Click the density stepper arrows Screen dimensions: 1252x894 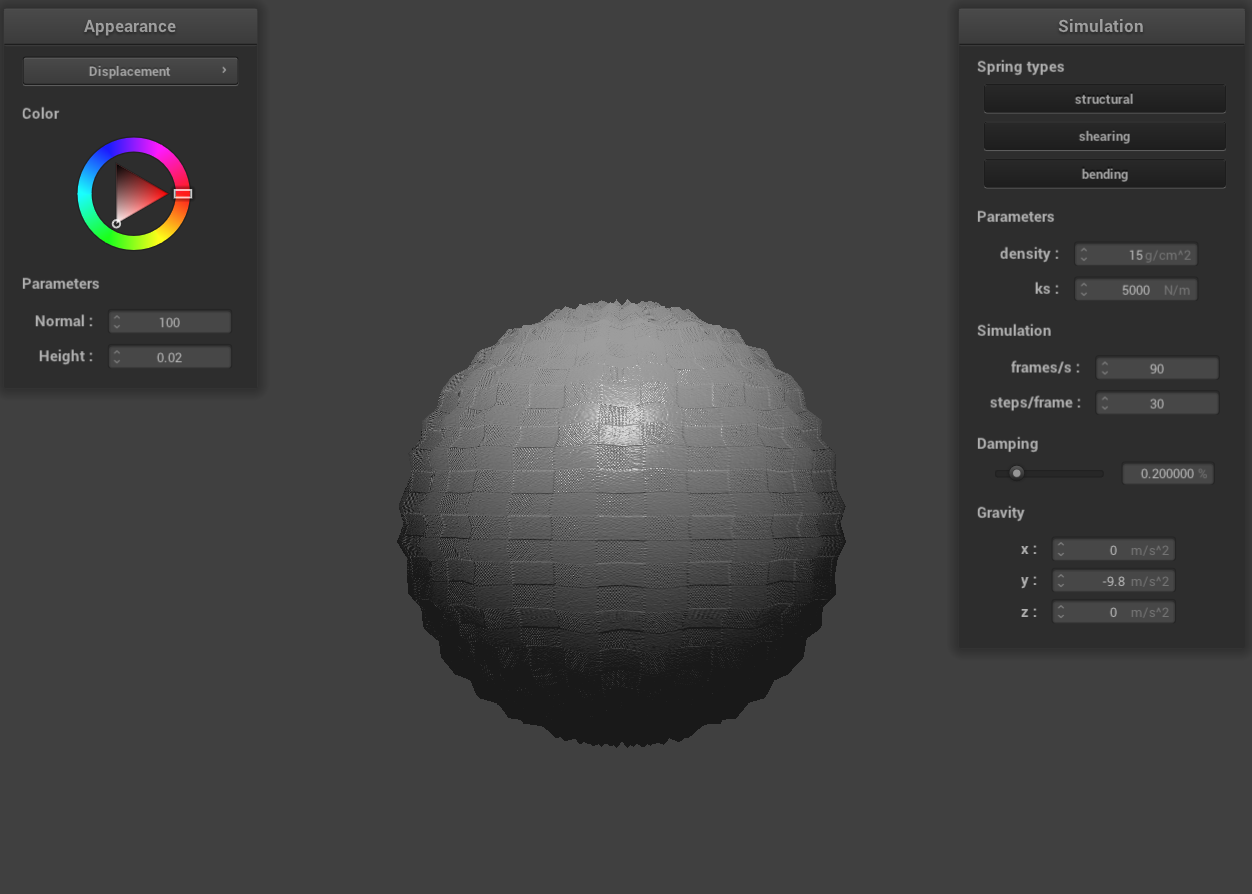pyautogui.click(x=1083, y=255)
